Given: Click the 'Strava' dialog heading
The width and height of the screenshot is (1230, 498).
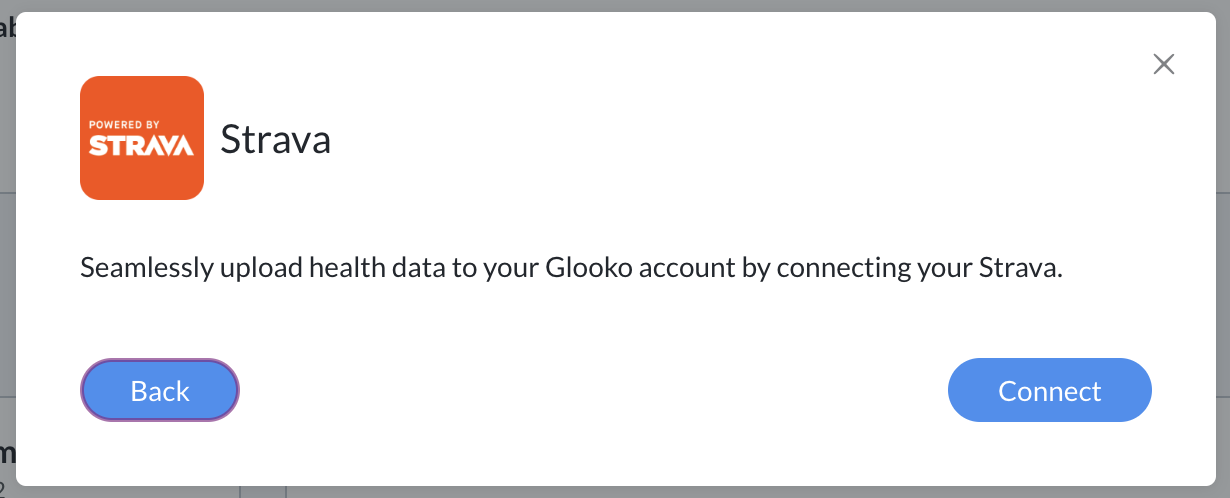Looking at the screenshot, I should click(275, 139).
